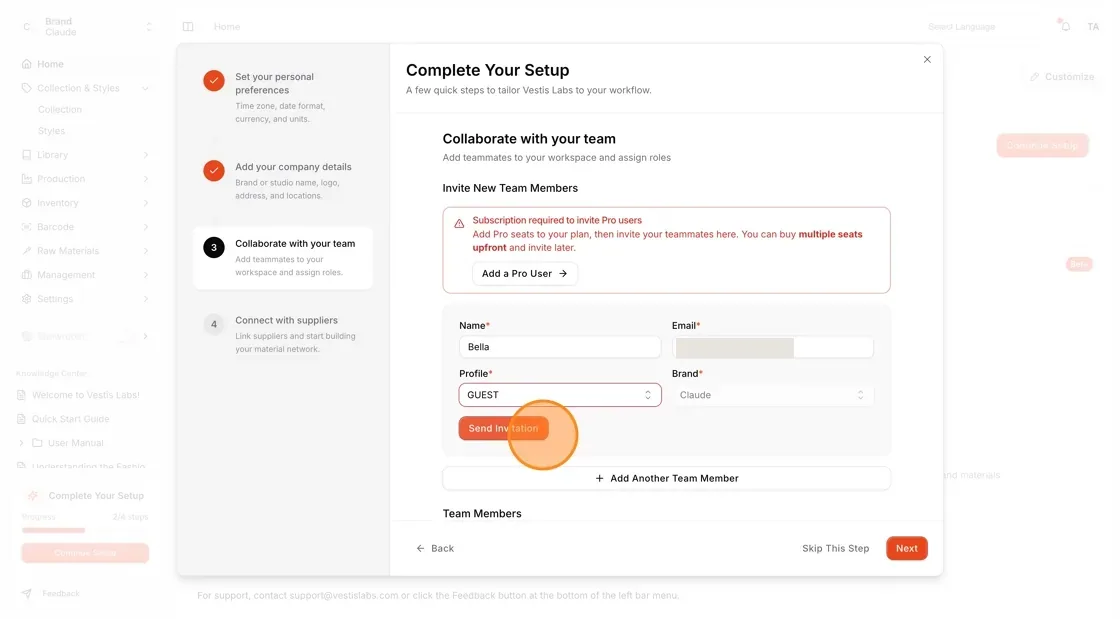Open the Styles submenu item
The height and width of the screenshot is (619, 1120).
pyautogui.click(x=51, y=131)
